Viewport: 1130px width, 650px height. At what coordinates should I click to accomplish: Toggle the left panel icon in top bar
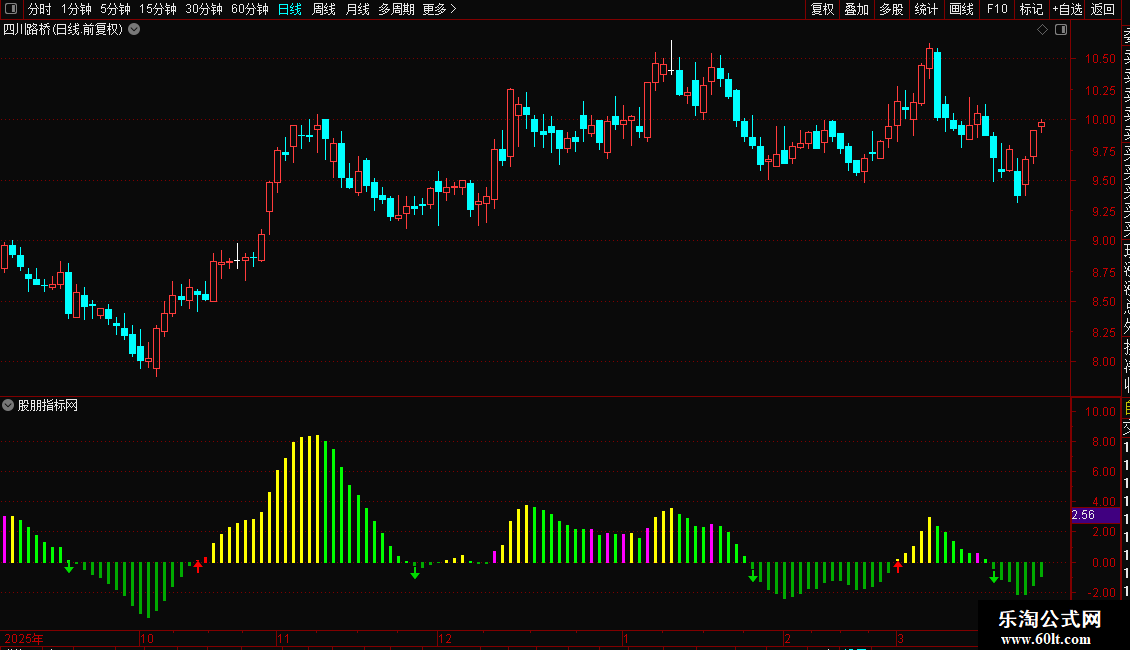11,9
